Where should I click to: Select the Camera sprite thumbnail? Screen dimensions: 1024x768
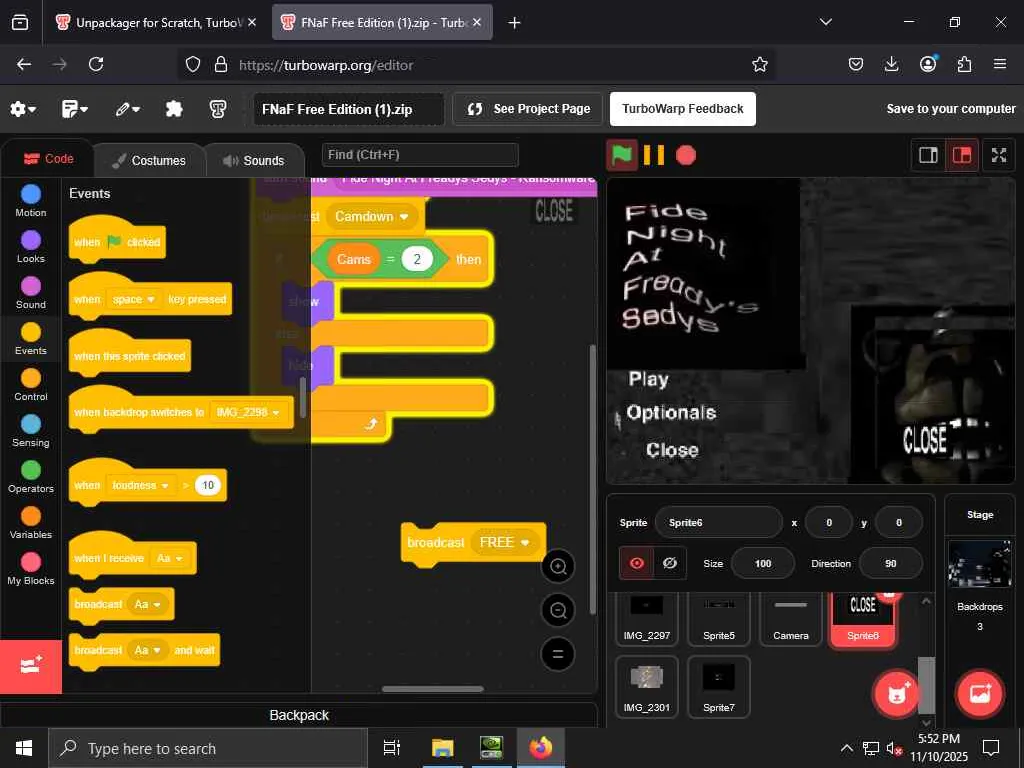point(791,618)
